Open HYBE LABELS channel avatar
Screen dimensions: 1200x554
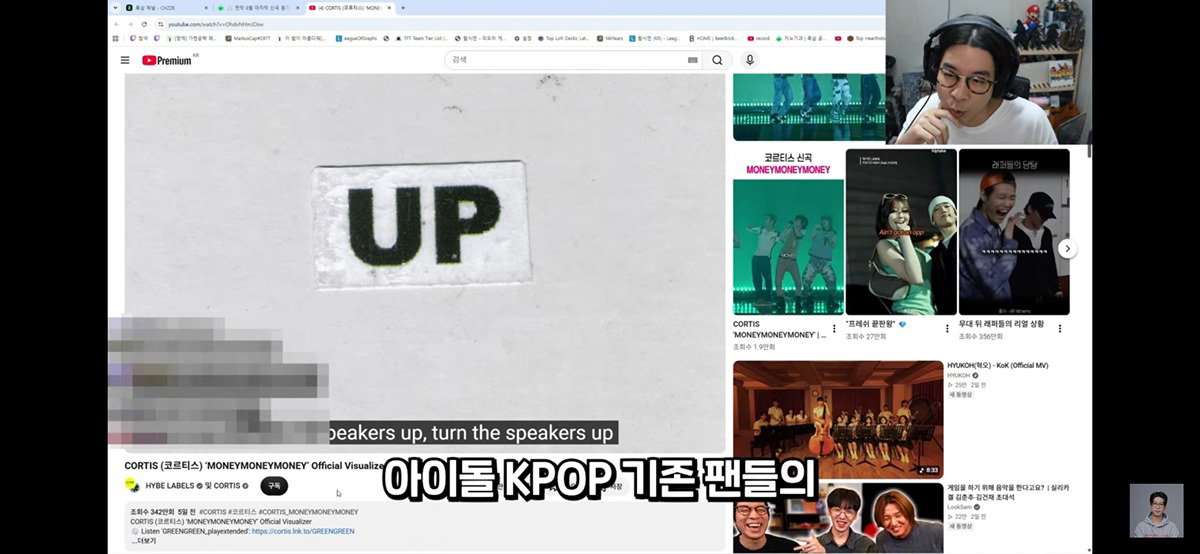132,485
